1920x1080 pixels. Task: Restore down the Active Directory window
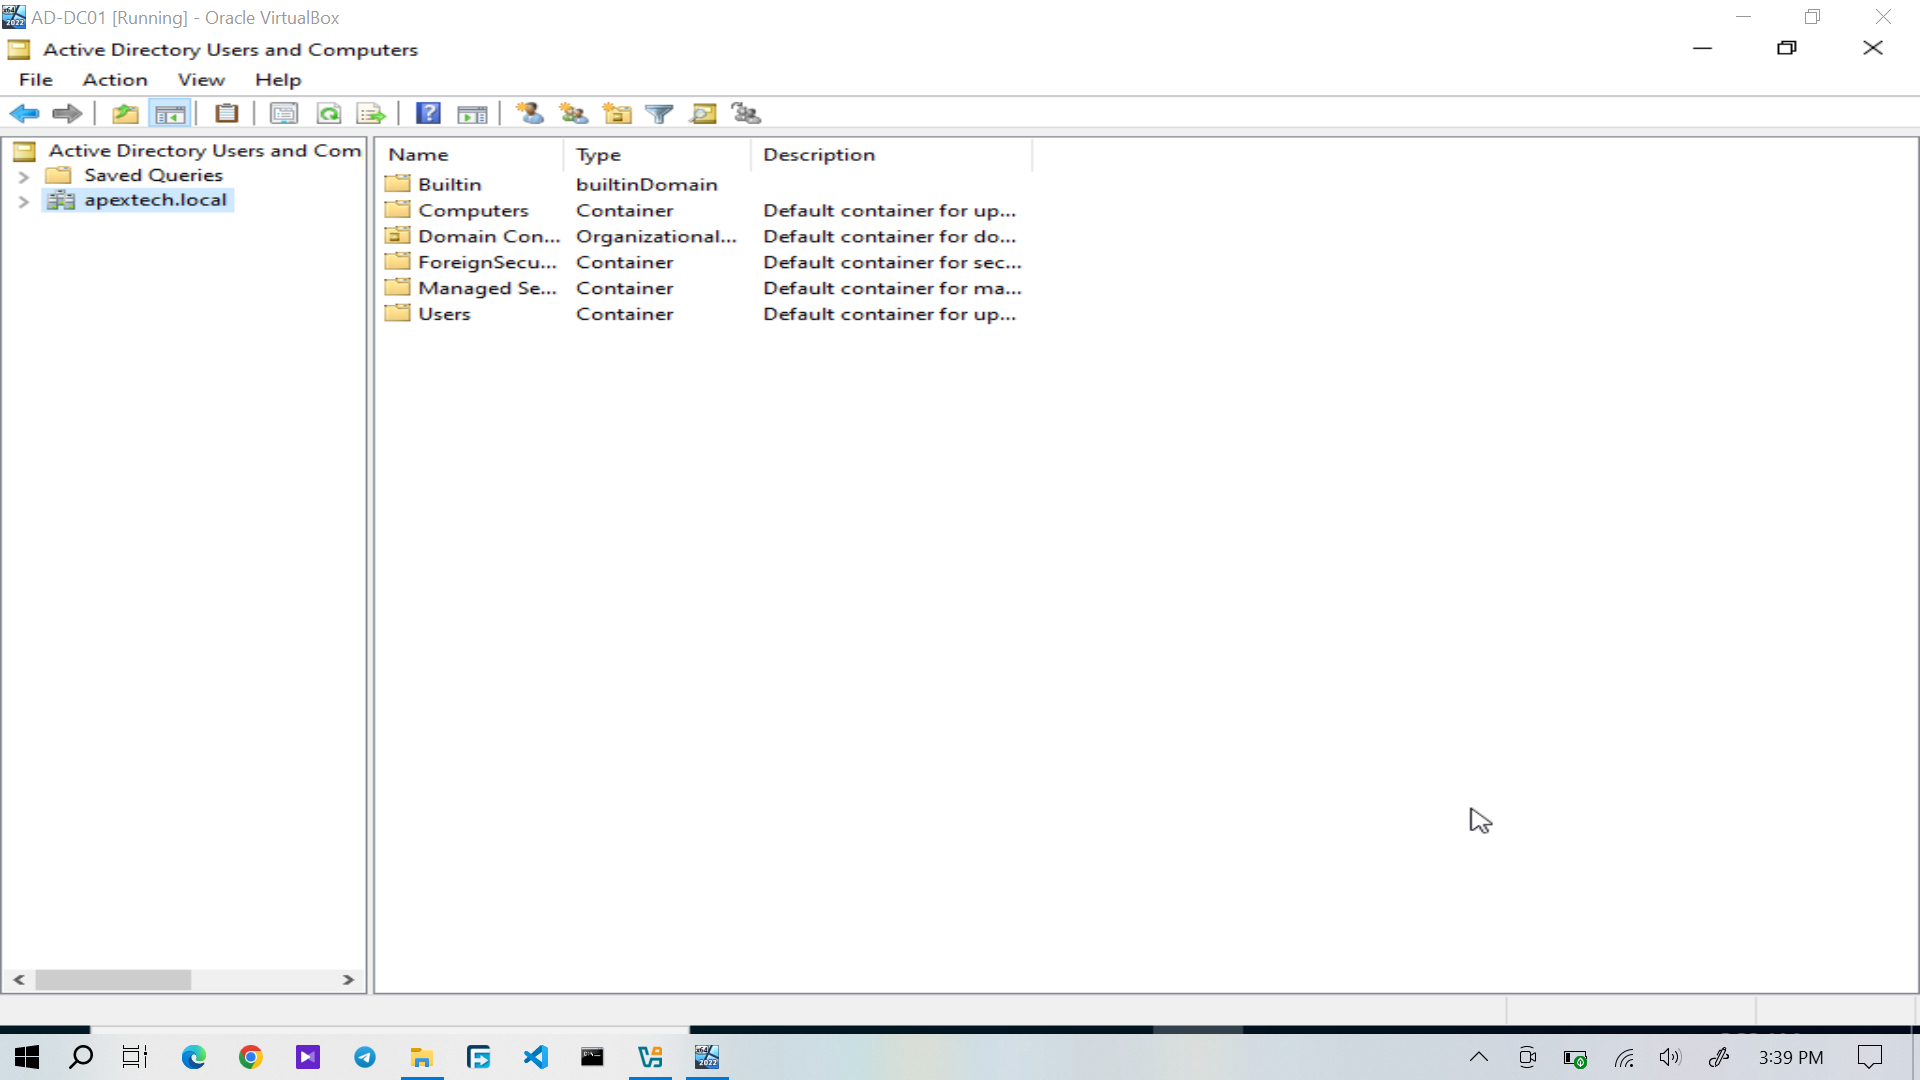1787,48
